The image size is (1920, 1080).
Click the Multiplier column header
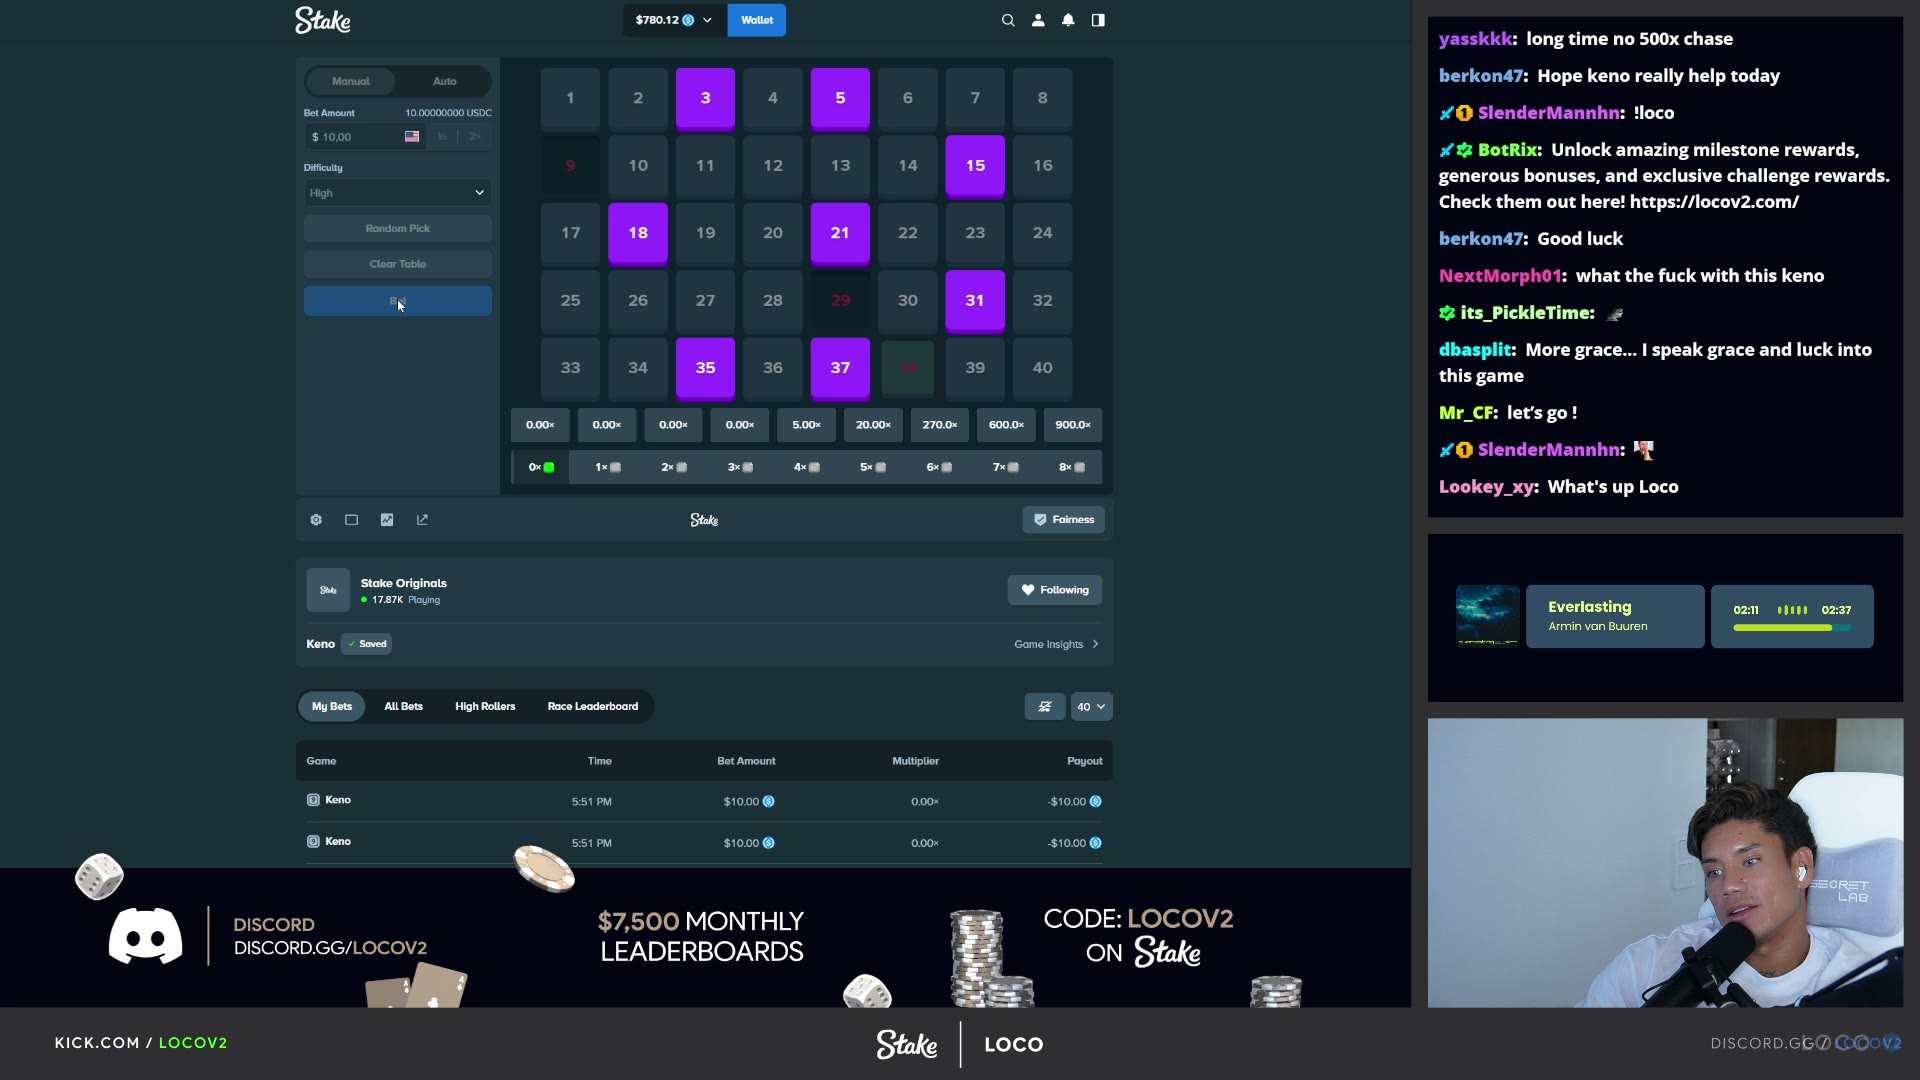click(915, 762)
